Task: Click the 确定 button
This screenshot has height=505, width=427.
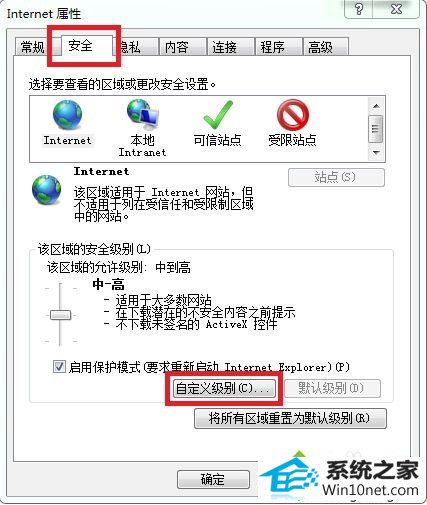Action: coord(213,479)
